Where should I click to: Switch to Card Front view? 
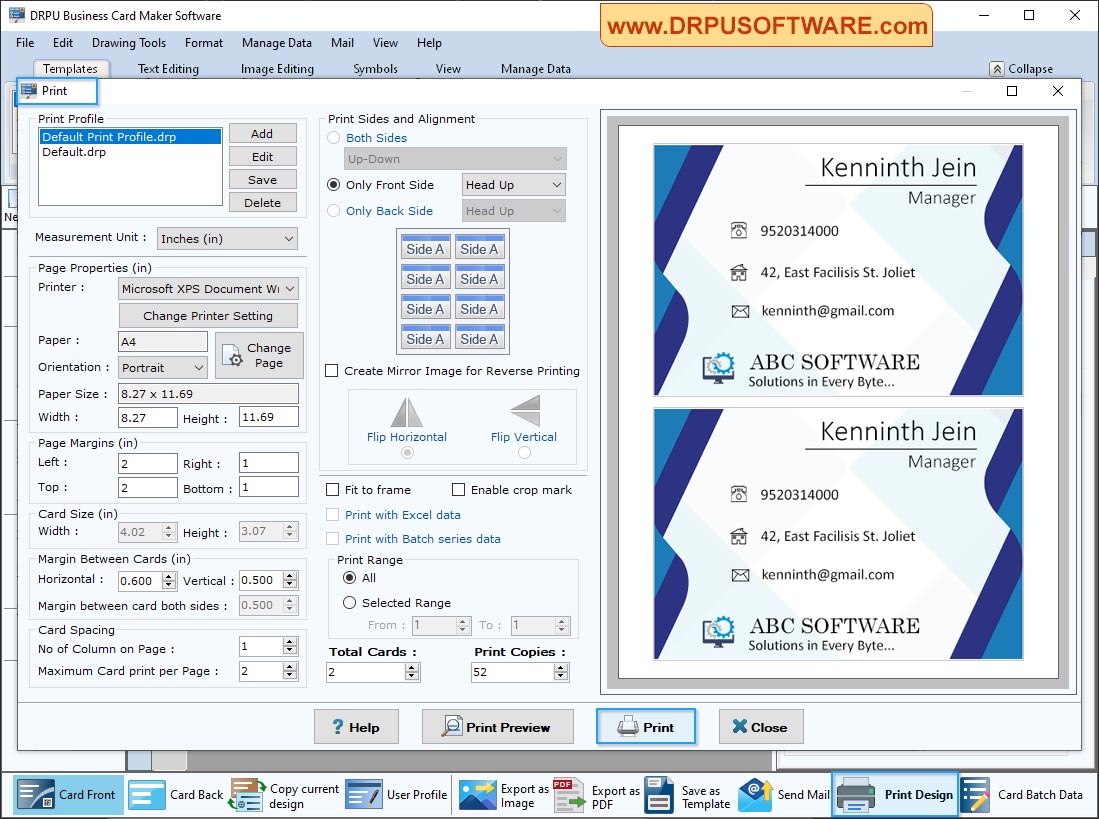tap(67, 794)
